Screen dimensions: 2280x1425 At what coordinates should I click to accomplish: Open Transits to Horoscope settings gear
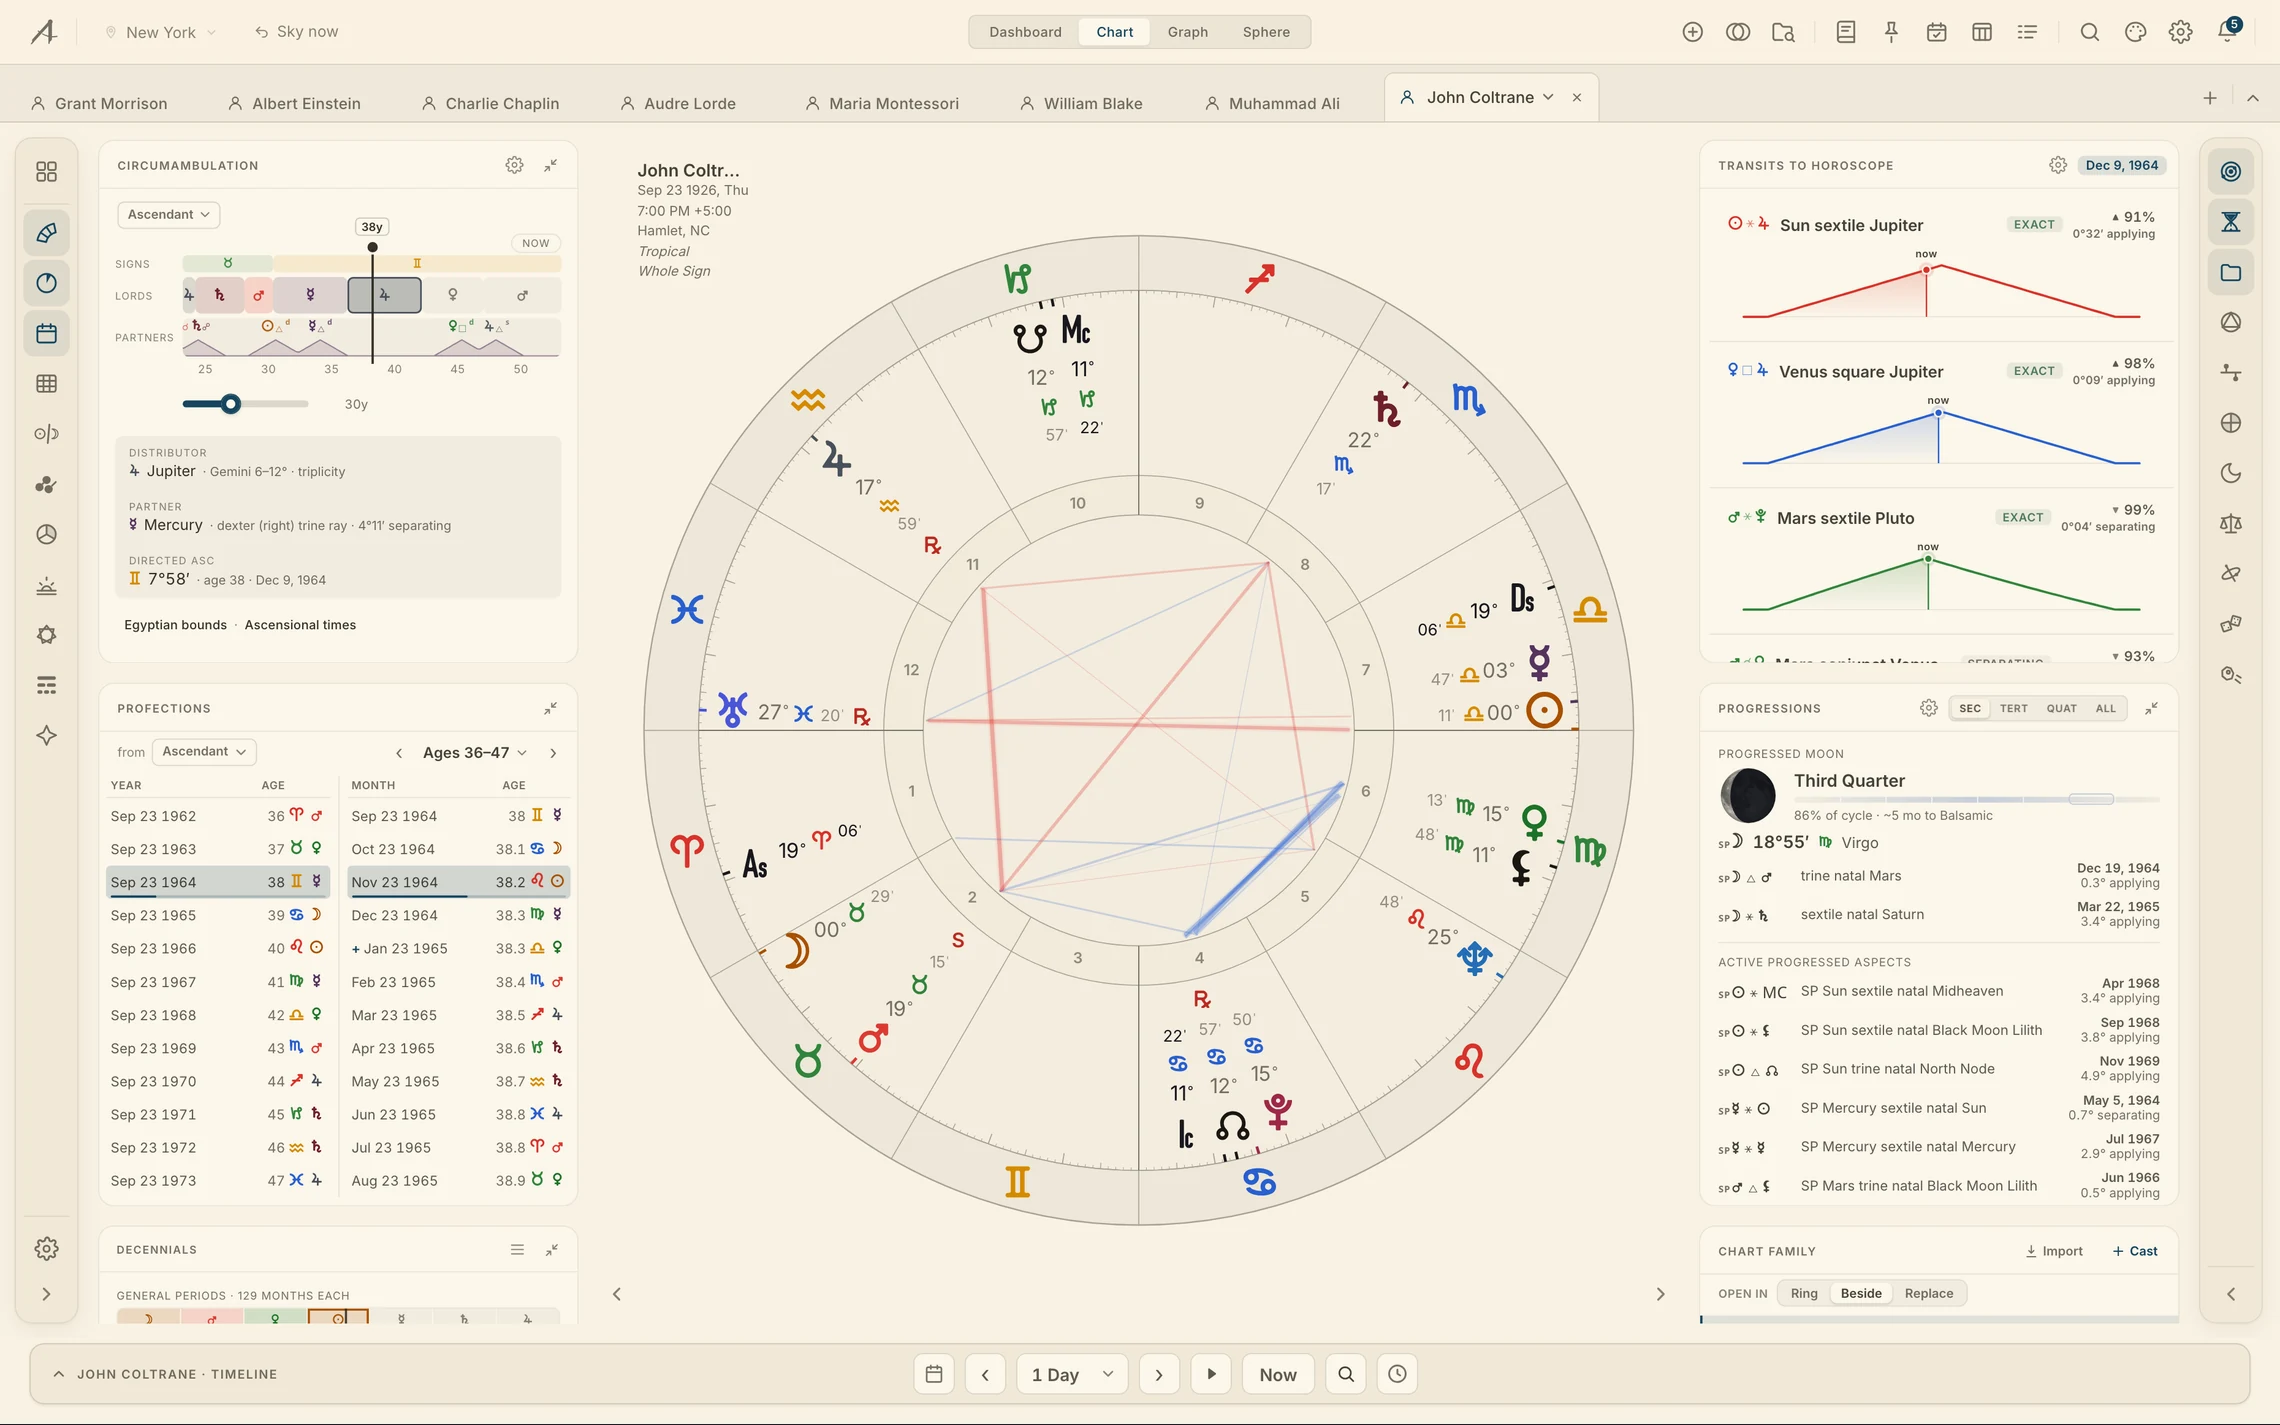[2057, 165]
